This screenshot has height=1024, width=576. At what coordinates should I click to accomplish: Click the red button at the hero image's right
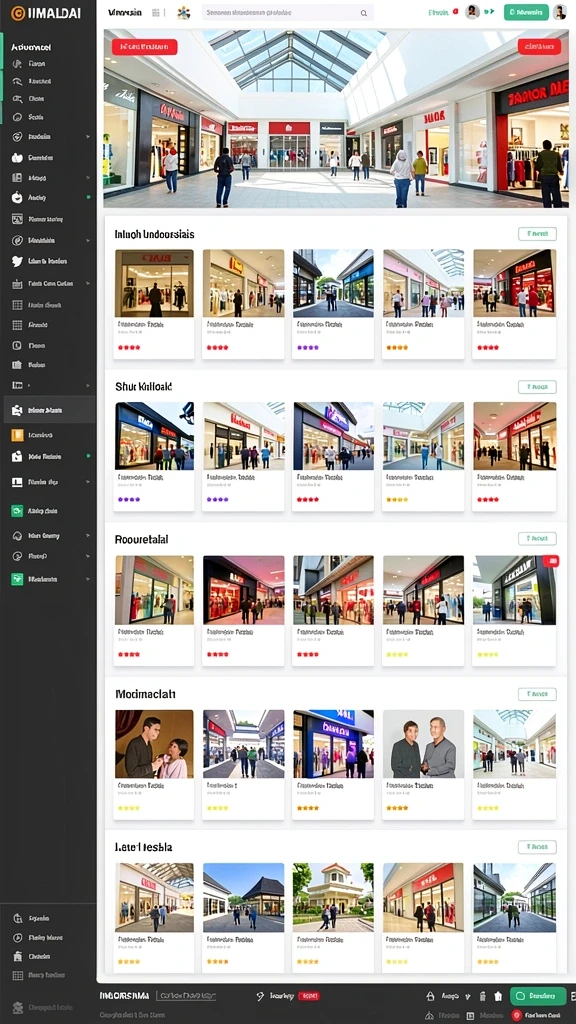coord(539,46)
